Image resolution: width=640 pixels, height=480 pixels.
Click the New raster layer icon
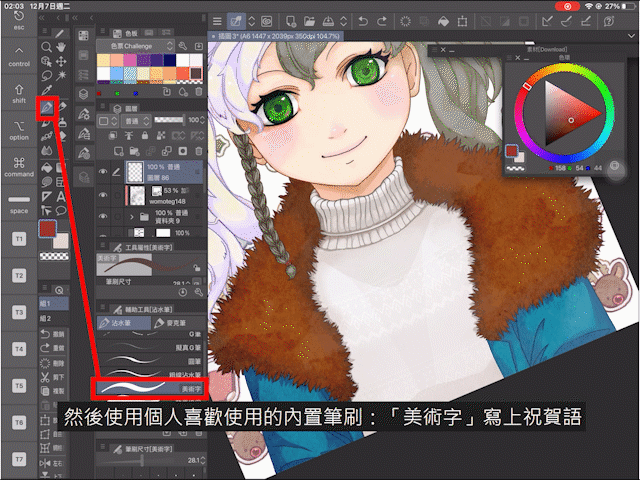(x=118, y=151)
